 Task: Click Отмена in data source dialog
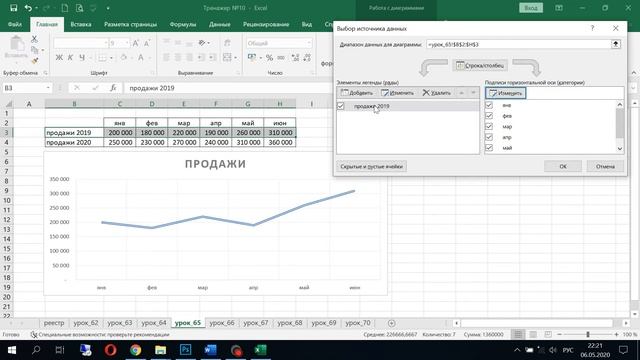pos(605,166)
